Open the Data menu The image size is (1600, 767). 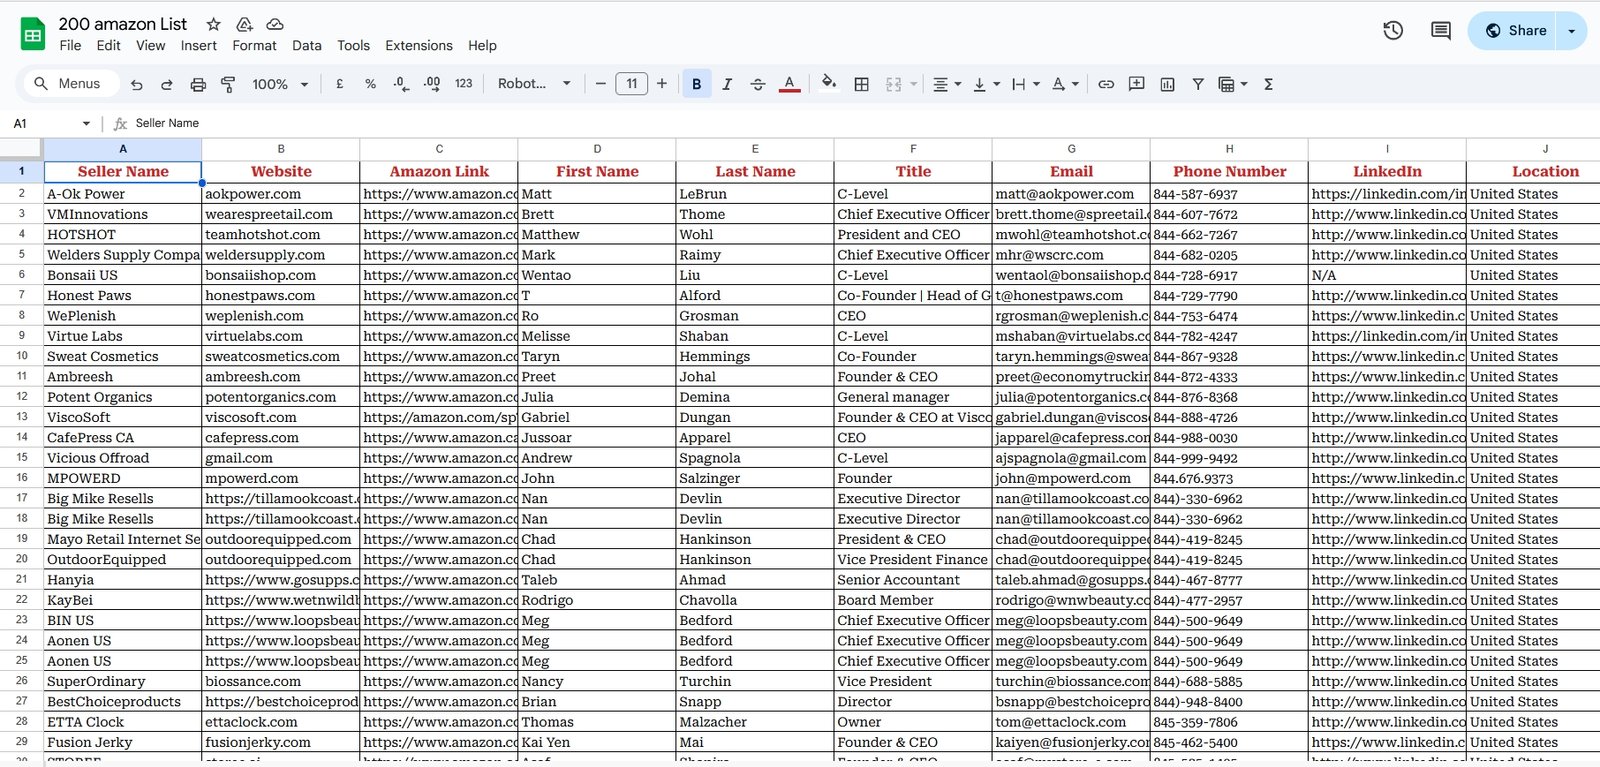[x=307, y=46]
